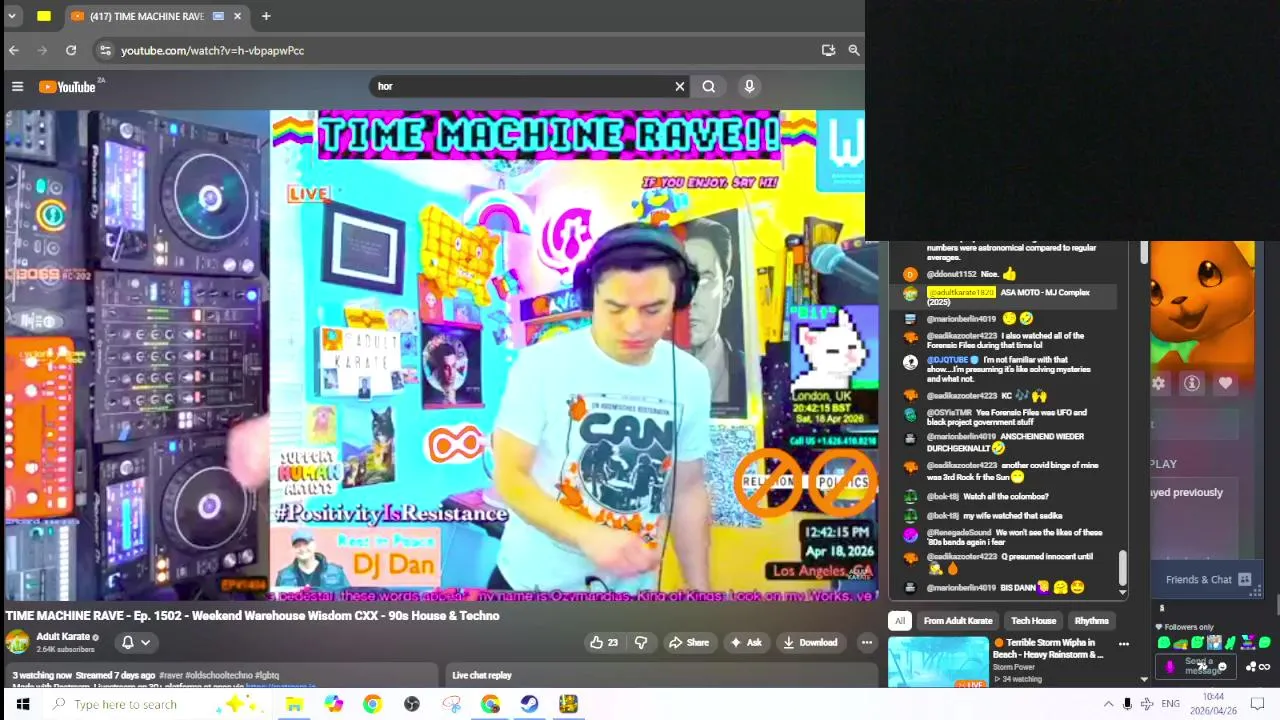The height and width of the screenshot is (720, 1280).
Task: Open the emoji picker in the message box
Action: (1222, 667)
